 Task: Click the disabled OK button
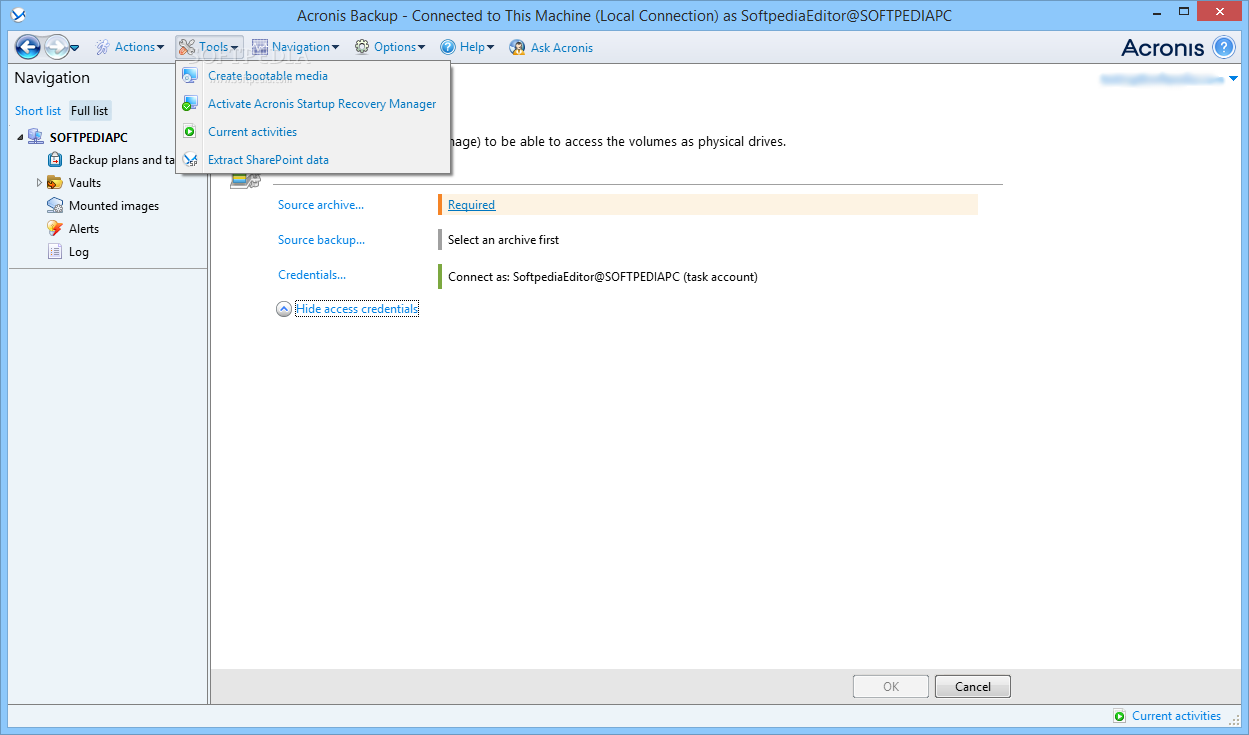tap(891, 687)
